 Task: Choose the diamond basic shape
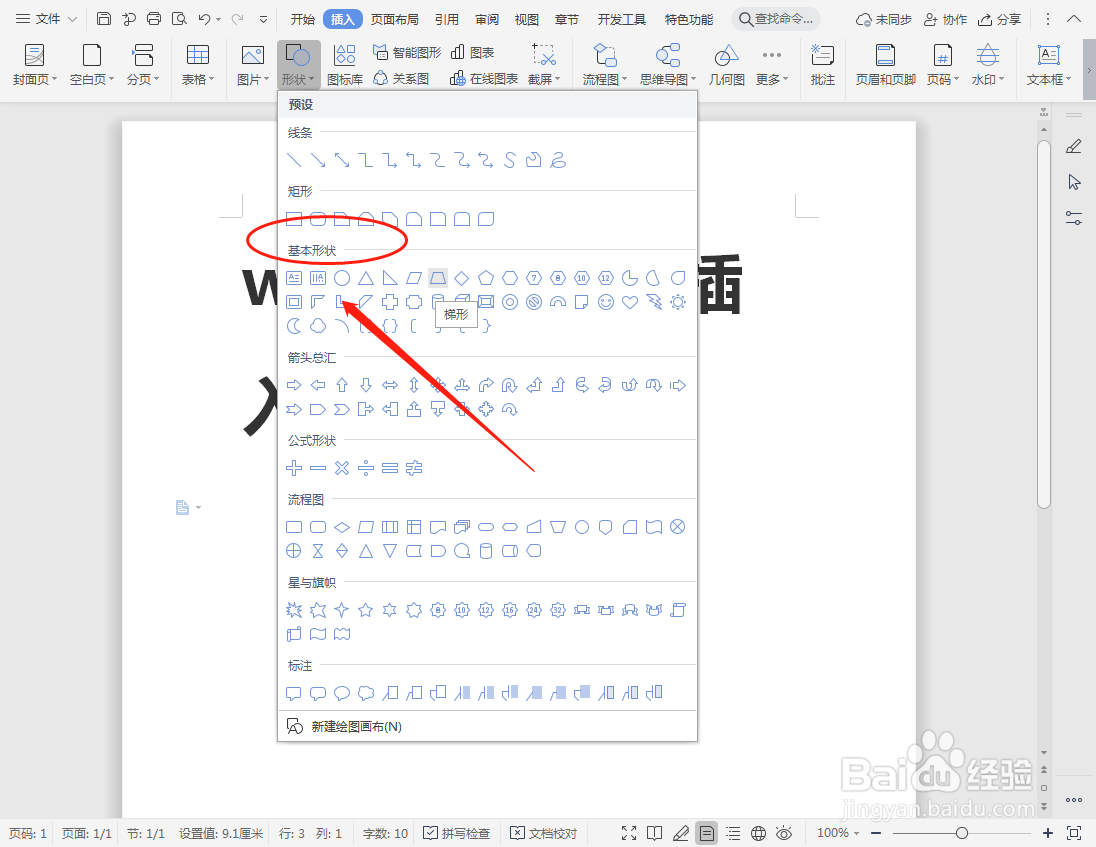[x=461, y=278]
